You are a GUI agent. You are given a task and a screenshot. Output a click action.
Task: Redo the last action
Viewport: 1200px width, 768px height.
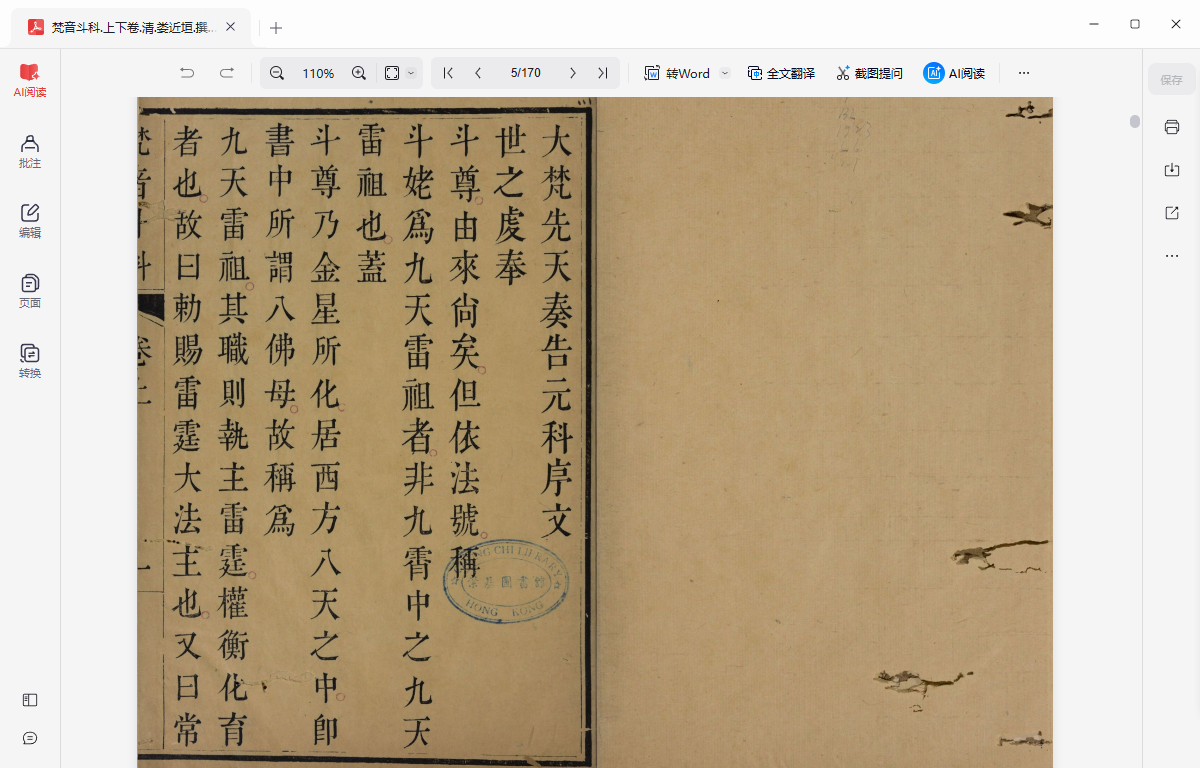tap(227, 73)
